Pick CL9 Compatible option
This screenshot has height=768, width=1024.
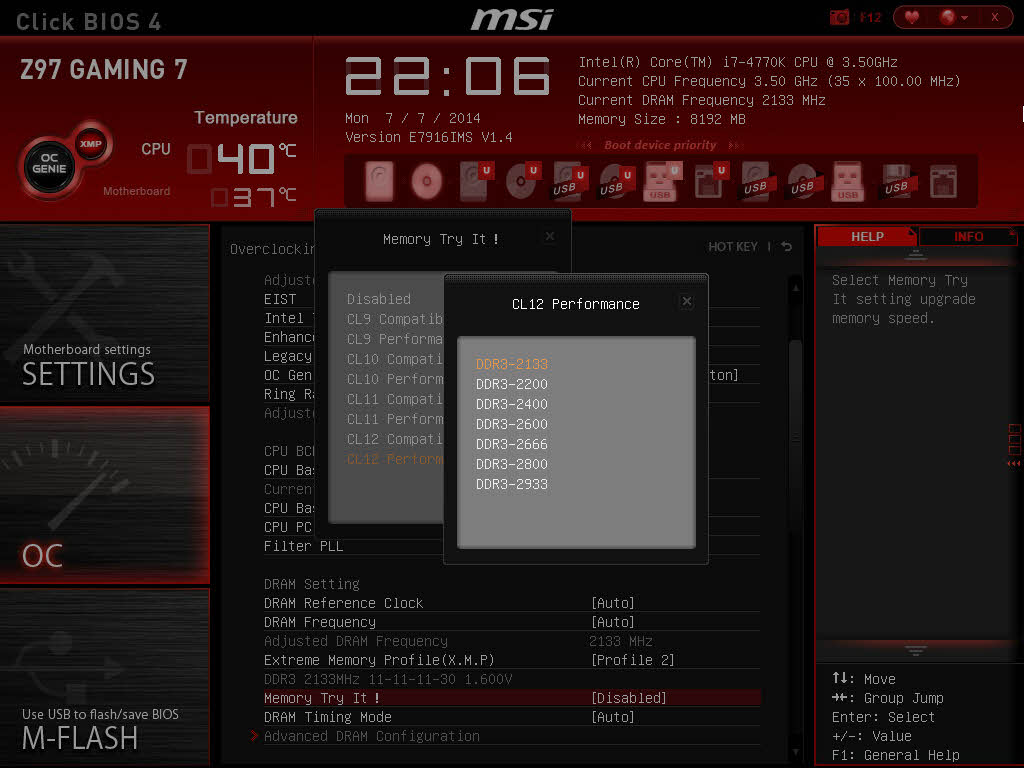pos(394,319)
